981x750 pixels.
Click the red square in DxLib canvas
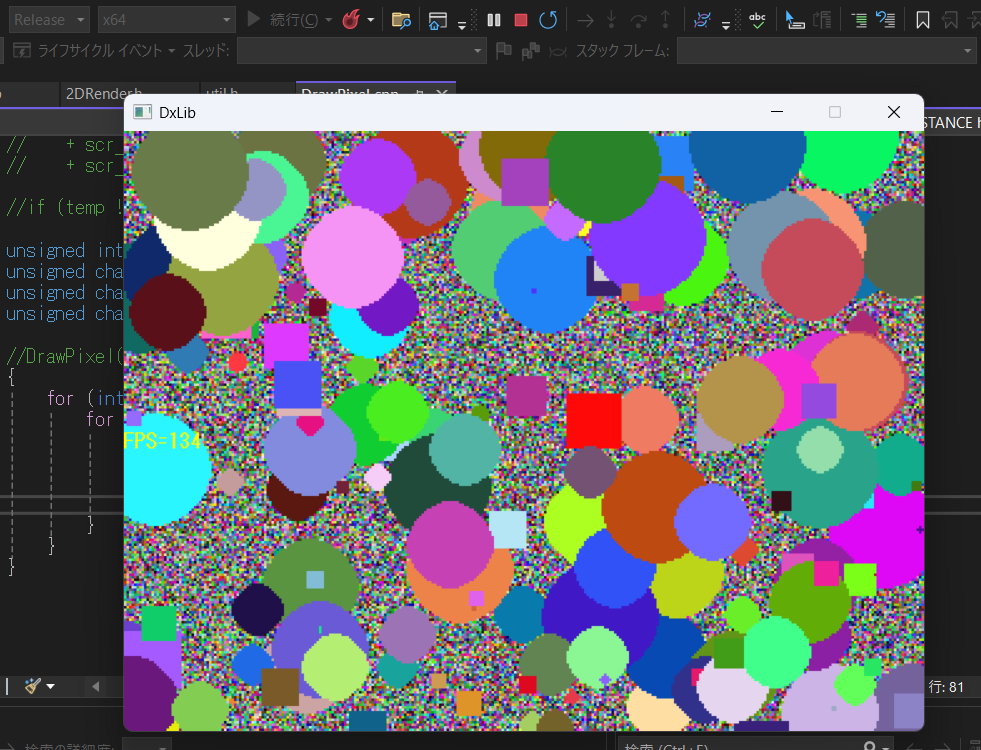pos(593,420)
